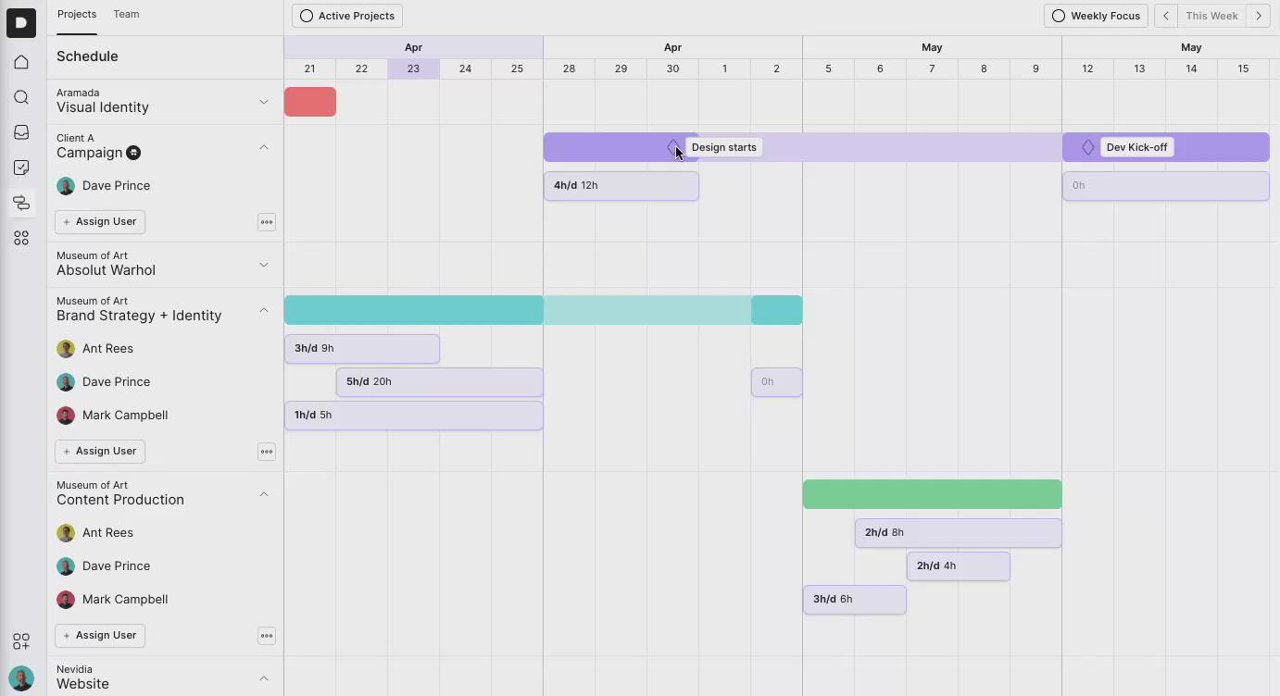Image resolution: width=1280 pixels, height=696 pixels.
Task: Click Assign User under Content Production
Action: point(100,636)
